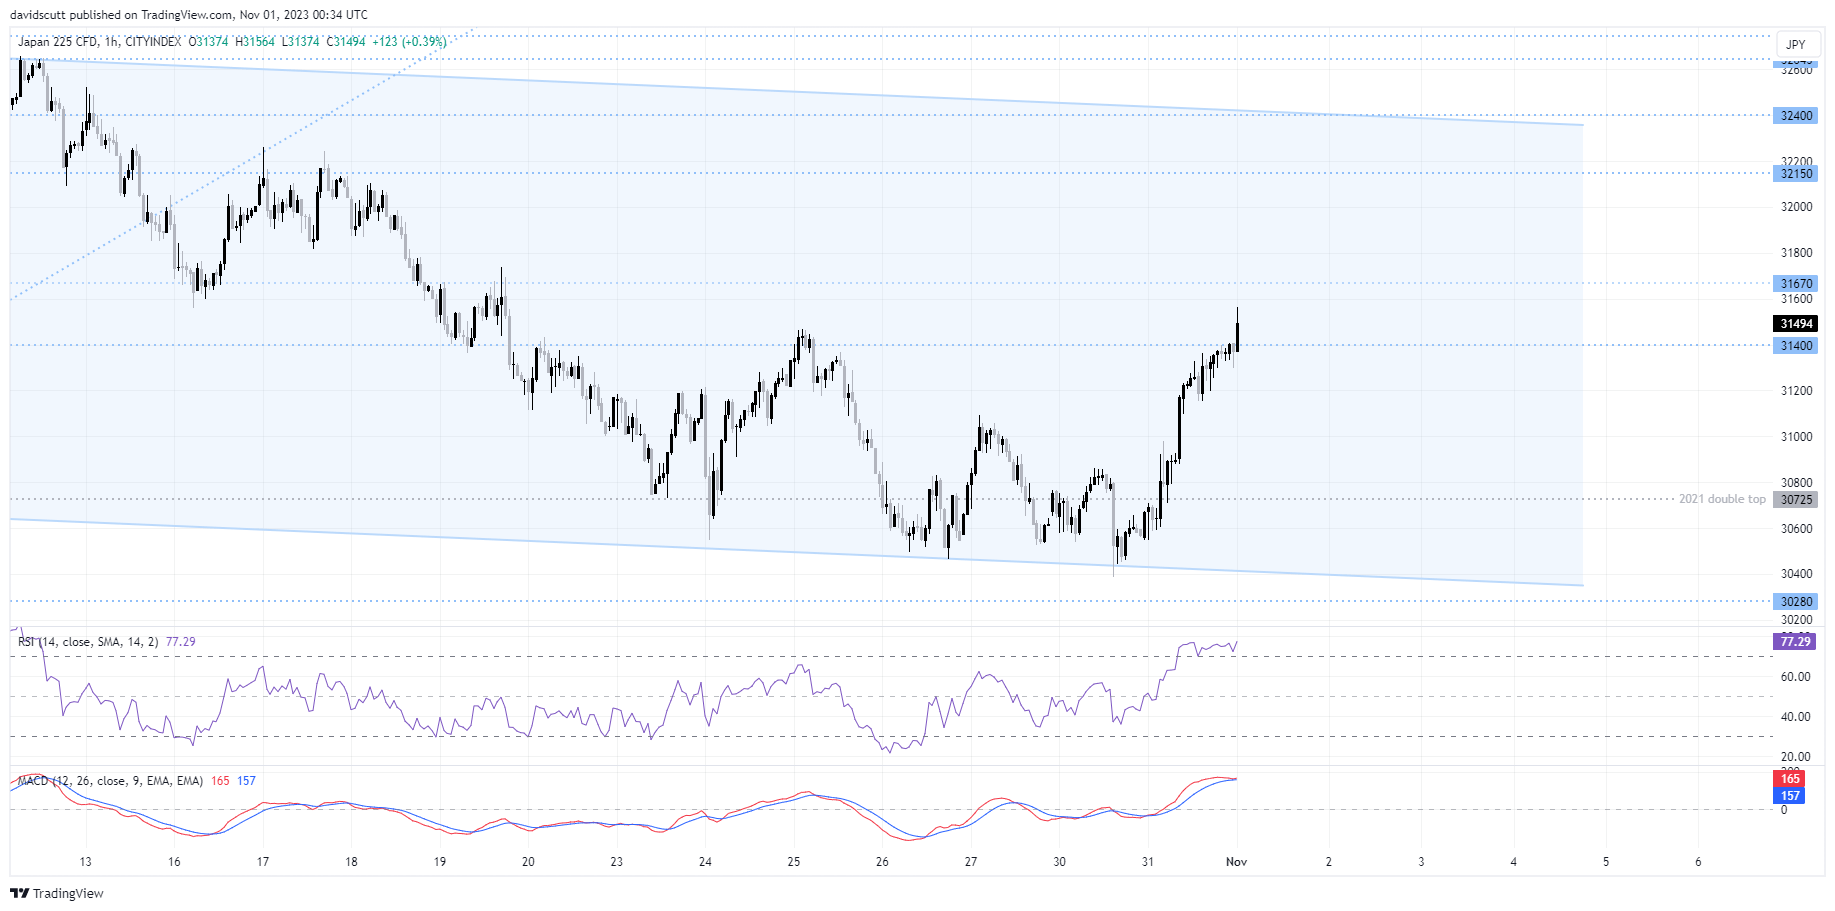This screenshot has width=1835, height=911.
Task: Click the '31' date on time axis
Action: pos(1148,862)
